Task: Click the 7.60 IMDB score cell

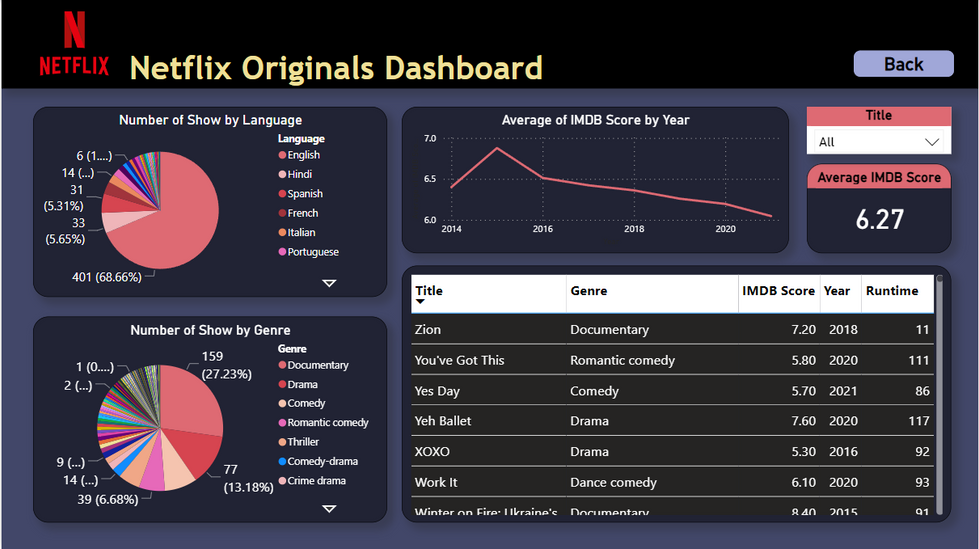Action: (803, 421)
